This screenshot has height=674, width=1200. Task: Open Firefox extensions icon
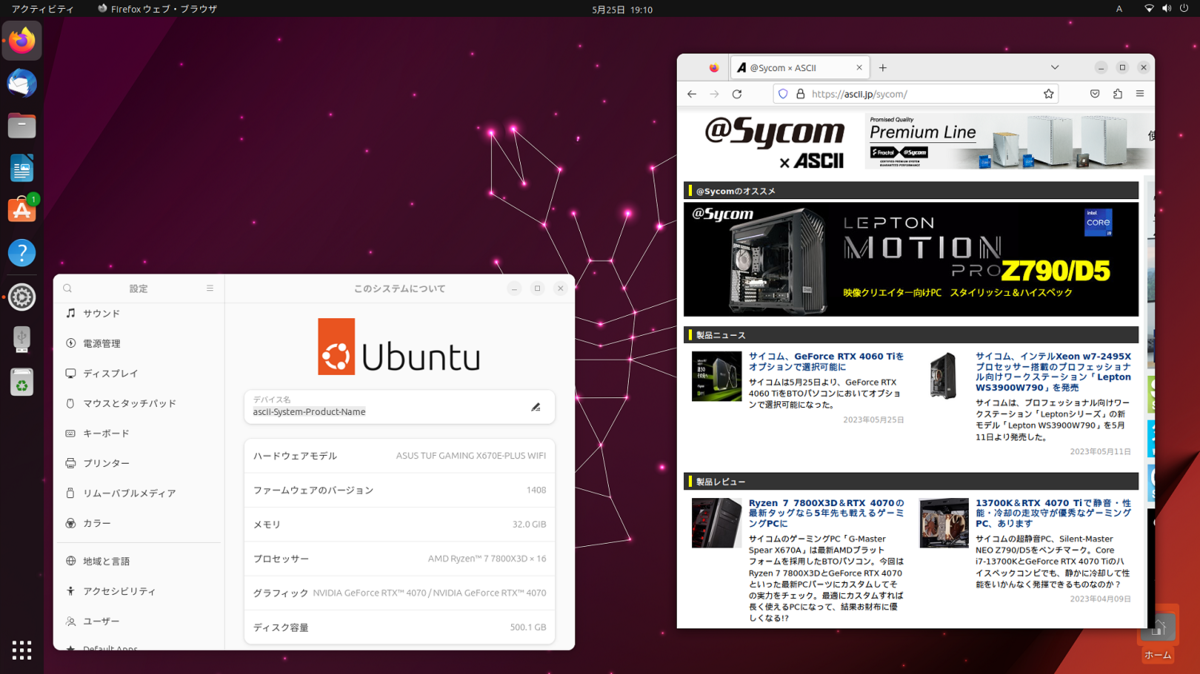(1117, 94)
